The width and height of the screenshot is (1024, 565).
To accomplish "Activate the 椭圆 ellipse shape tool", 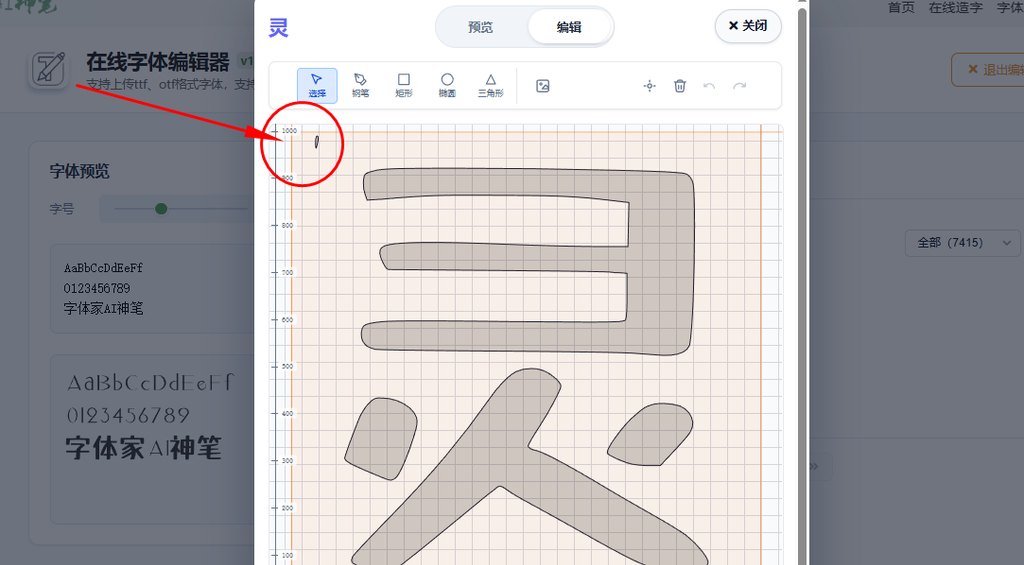I will (447, 86).
